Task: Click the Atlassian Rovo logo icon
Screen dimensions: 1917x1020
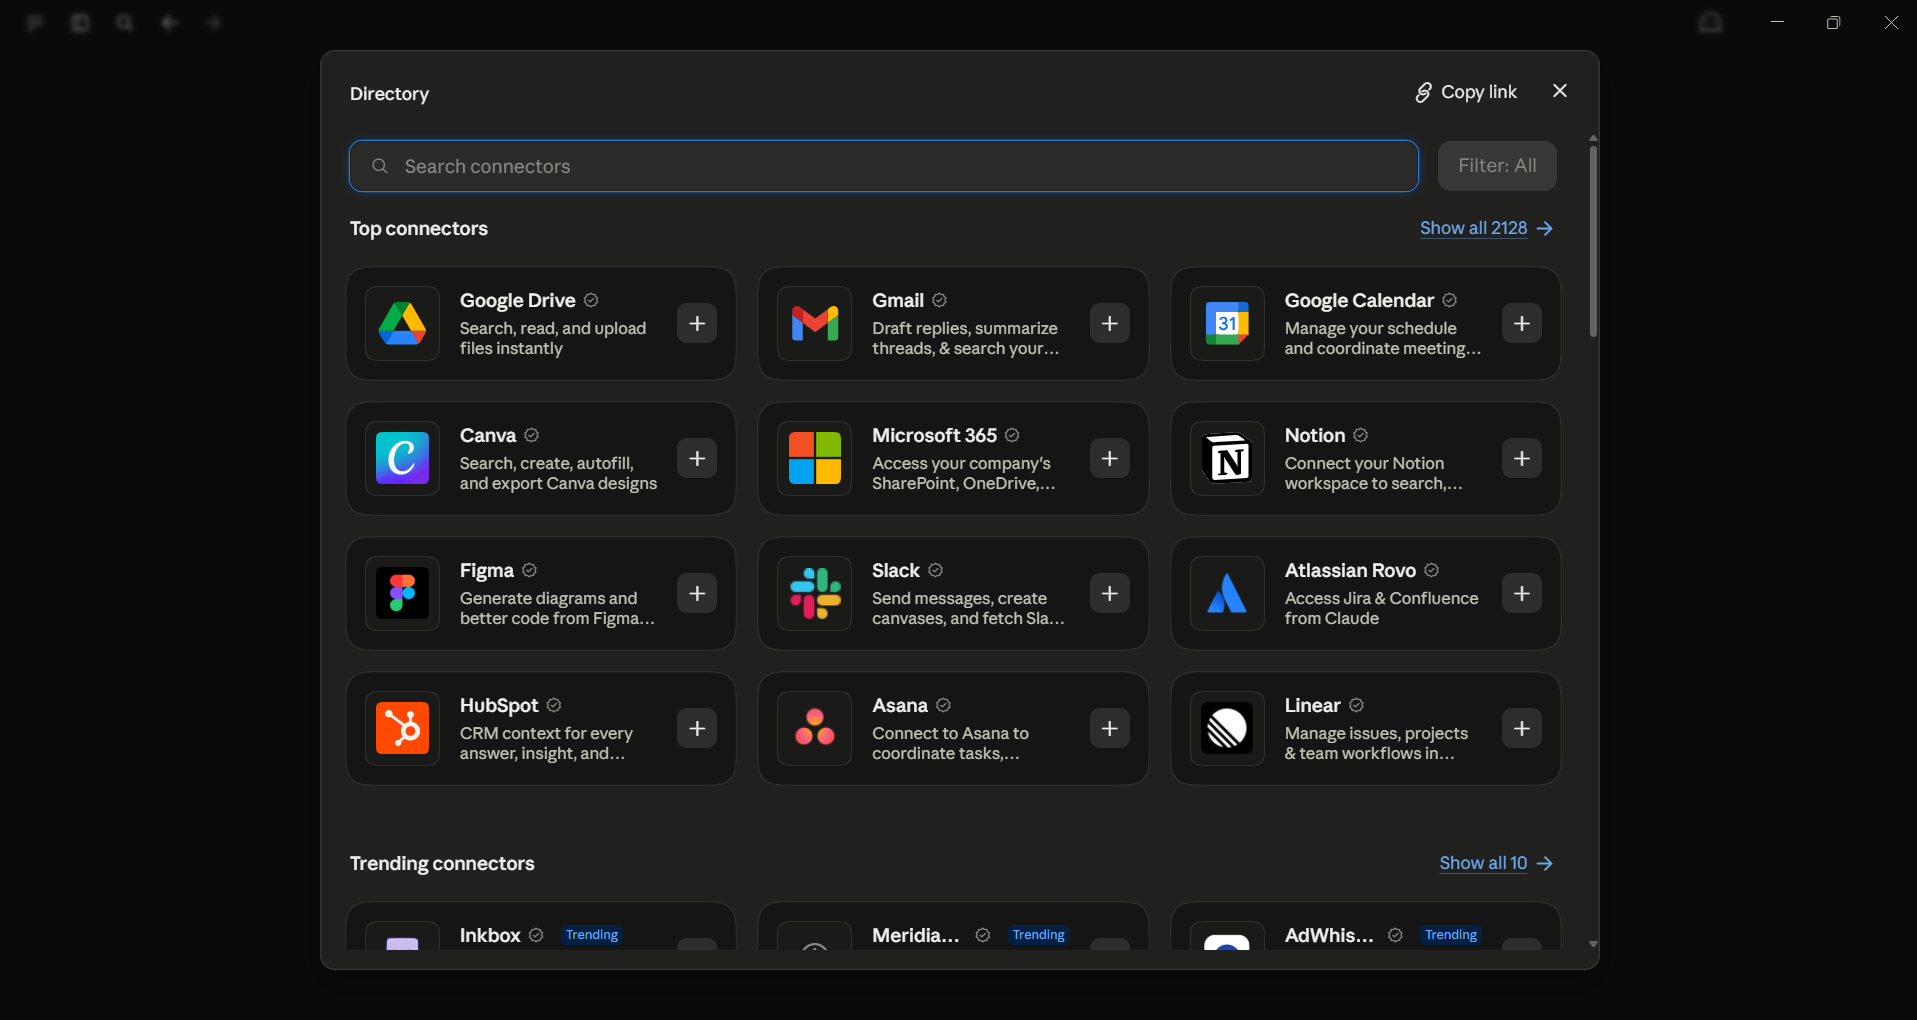Action: click(x=1227, y=593)
